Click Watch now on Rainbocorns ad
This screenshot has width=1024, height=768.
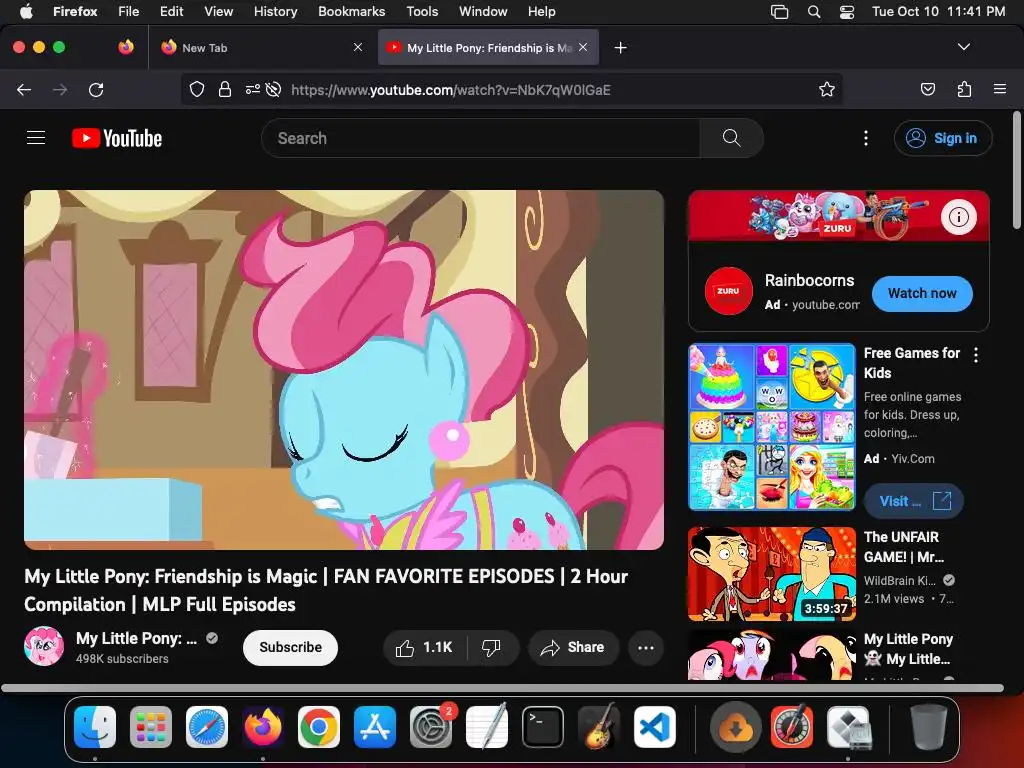[x=922, y=294]
